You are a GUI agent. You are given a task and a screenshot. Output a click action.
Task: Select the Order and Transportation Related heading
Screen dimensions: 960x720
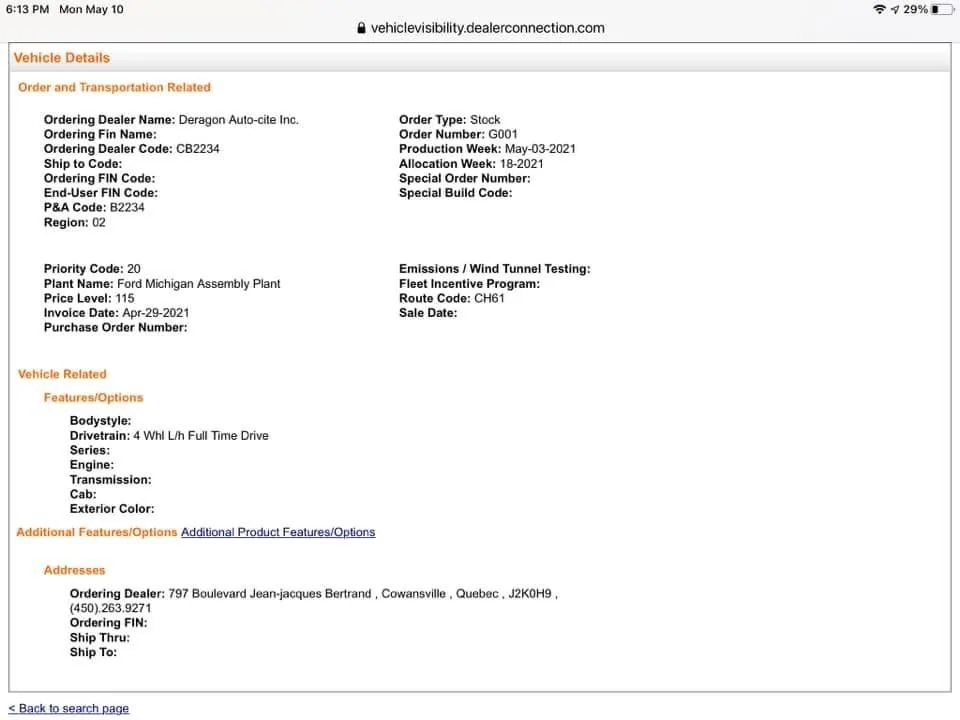(114, 88)
